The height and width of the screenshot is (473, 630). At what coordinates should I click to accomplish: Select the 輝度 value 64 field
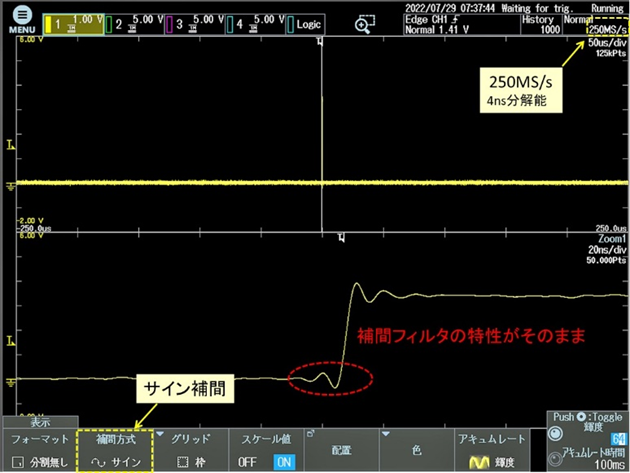click(618, 438)
